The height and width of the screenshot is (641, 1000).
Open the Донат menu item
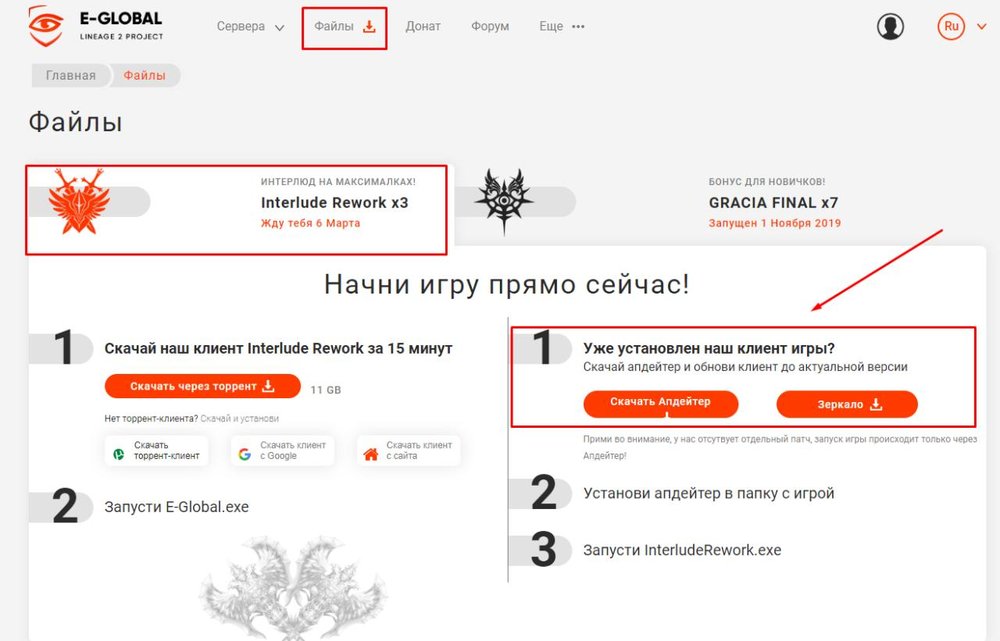(423, 27)
